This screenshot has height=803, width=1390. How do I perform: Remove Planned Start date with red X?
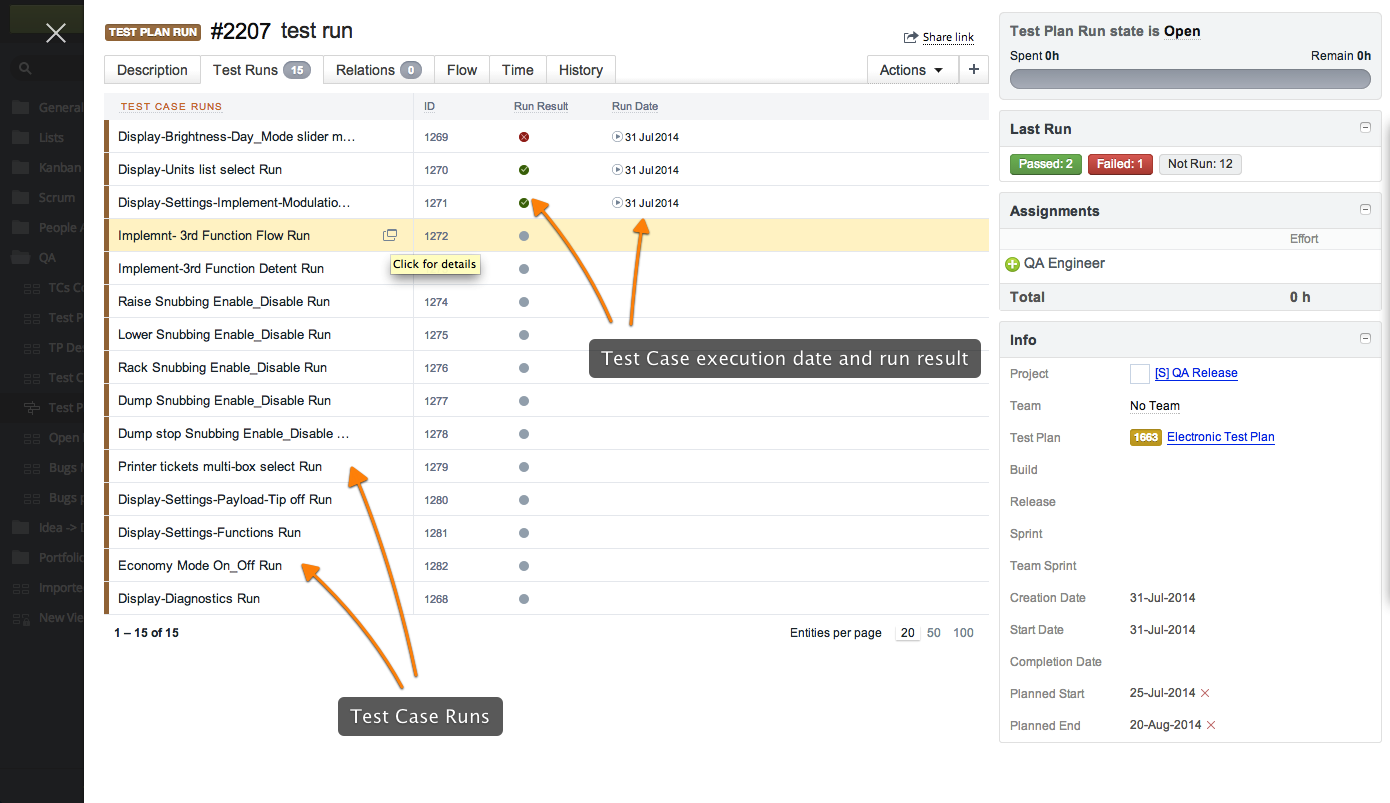click(1205, 693)
